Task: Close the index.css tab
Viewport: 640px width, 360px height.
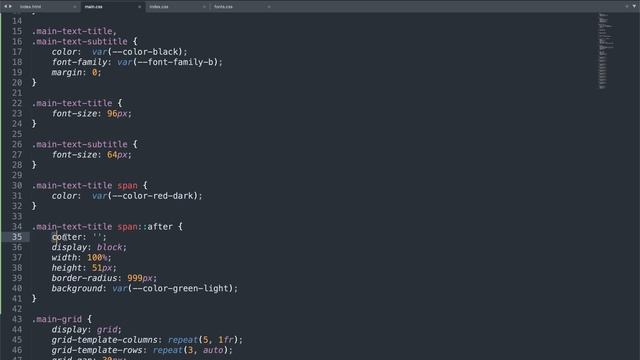Action: point(204,7)
